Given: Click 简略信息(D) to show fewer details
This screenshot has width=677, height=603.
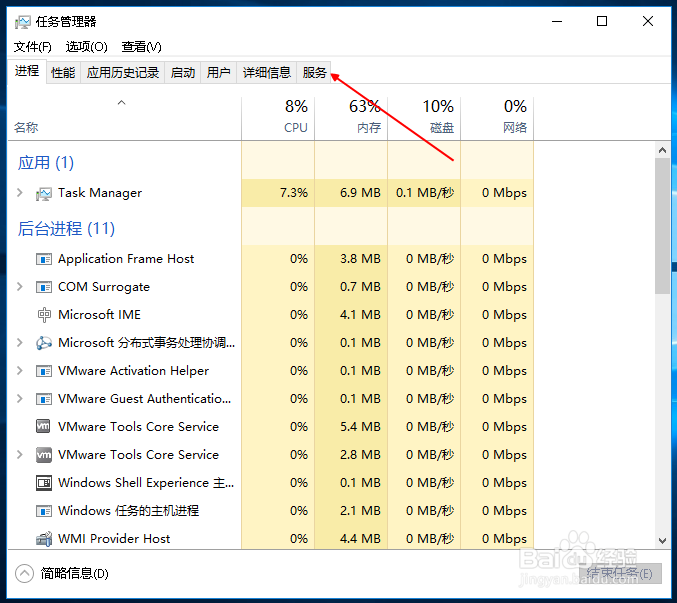Looking at the screenshot, I should click(74, 574).
